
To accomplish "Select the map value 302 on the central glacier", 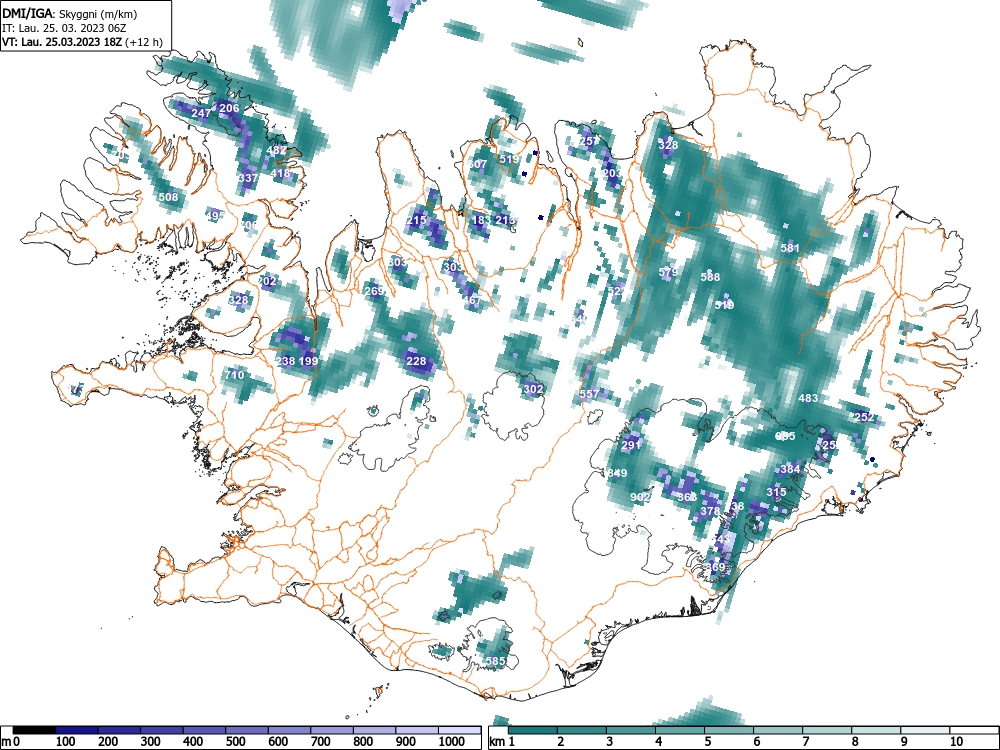I will [533, 389].
